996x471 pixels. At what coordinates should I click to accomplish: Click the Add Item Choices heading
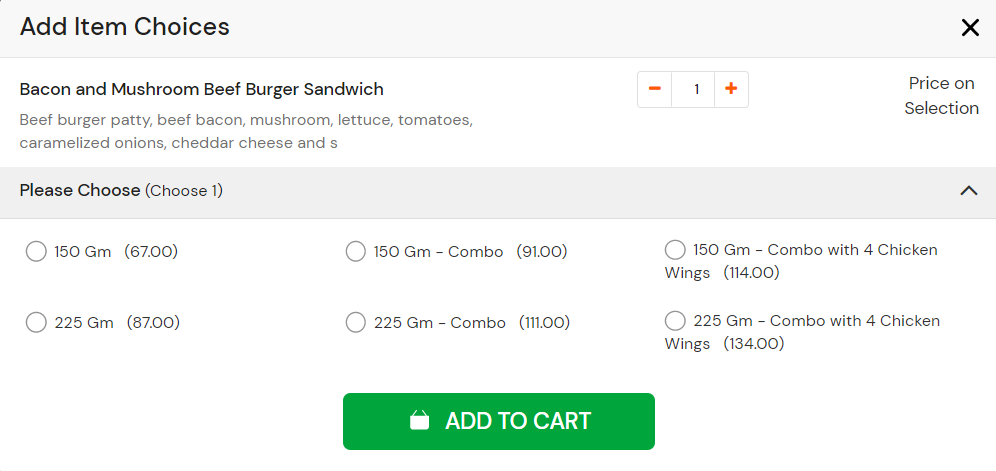124,27
